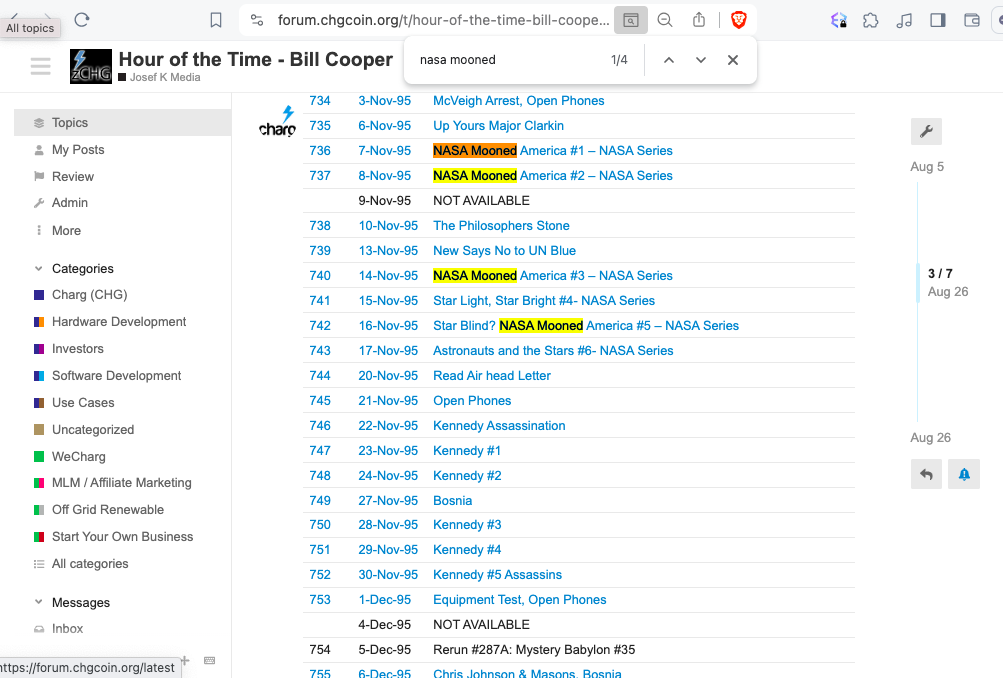Open Start Your Own Business category
Image resolution: width=1003 pixels, height=678 pixels.
click(x=122, y=537)
